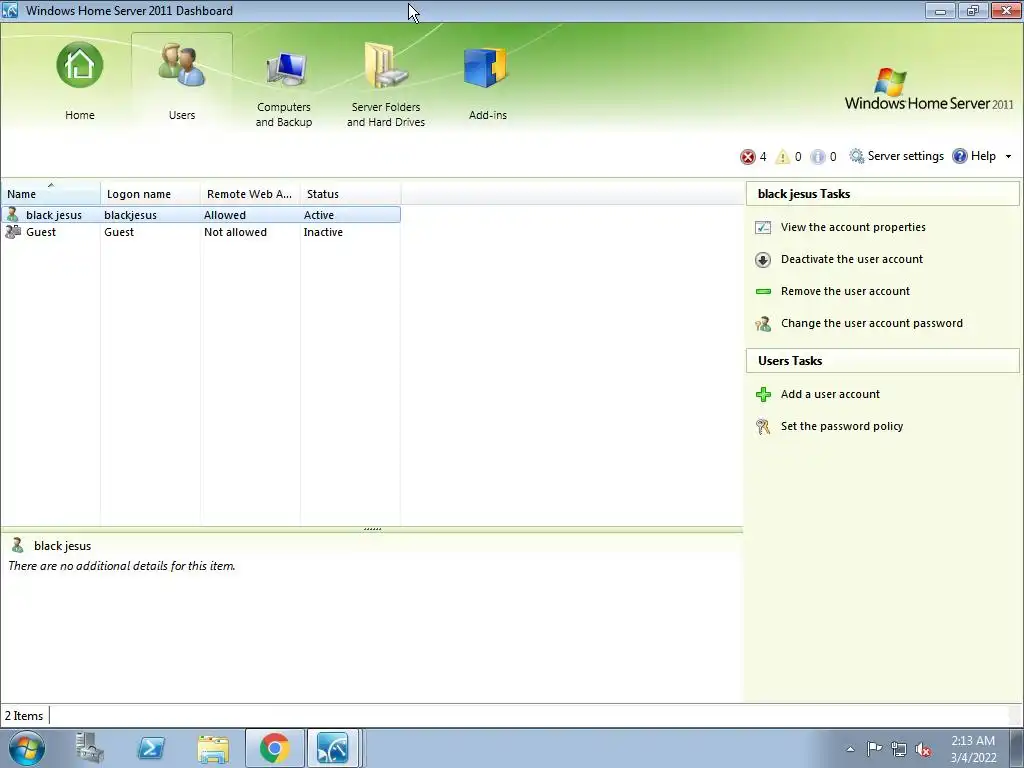Click the Dashboard taskbar button
The image size is (1024, 768).
(333, 748)
